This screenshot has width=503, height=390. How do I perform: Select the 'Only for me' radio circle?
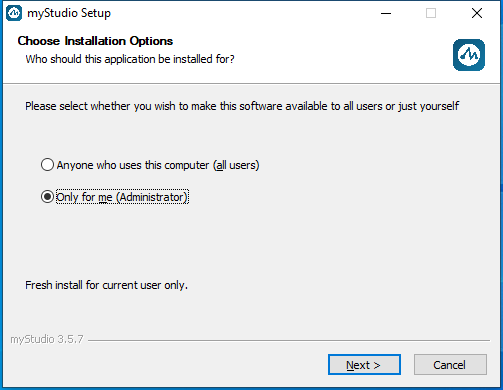click(47, 197)
